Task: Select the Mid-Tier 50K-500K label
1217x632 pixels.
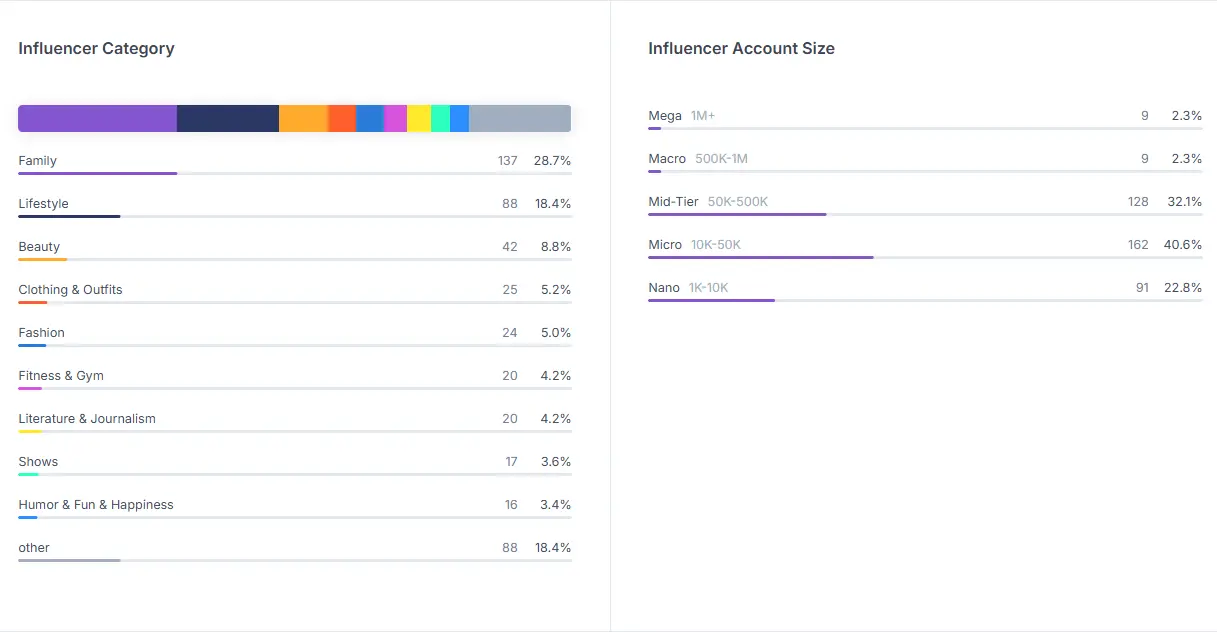Action: (708, 202)
